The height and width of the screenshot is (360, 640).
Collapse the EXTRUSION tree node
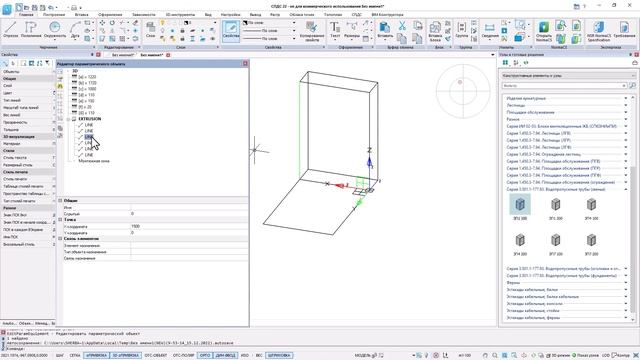pos(69,119)
